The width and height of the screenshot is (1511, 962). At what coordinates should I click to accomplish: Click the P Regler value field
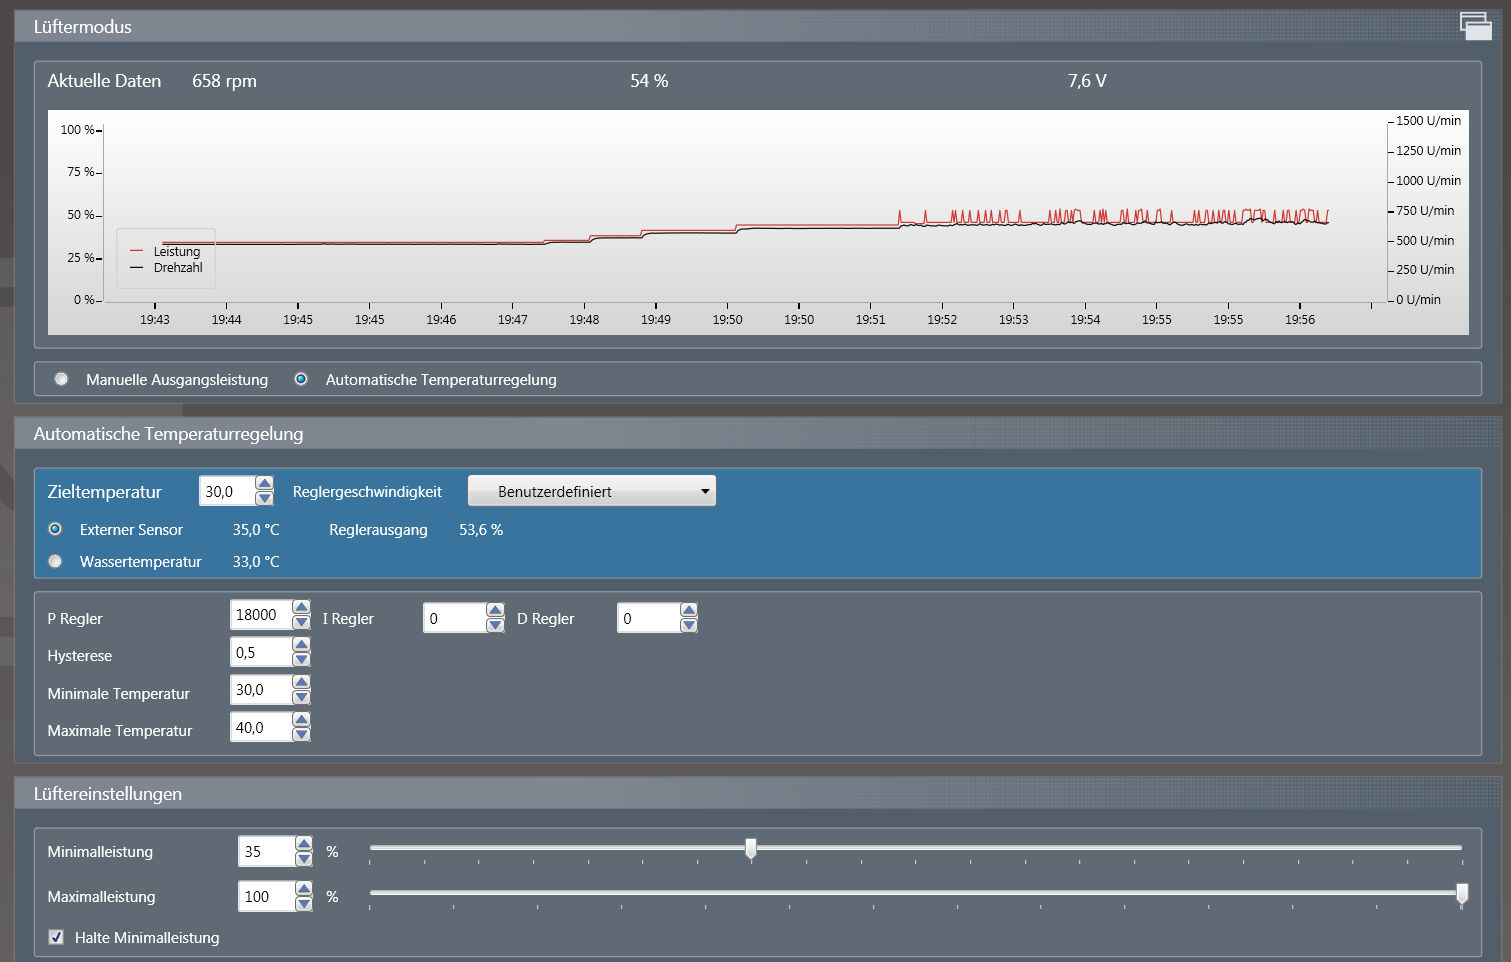260,615
